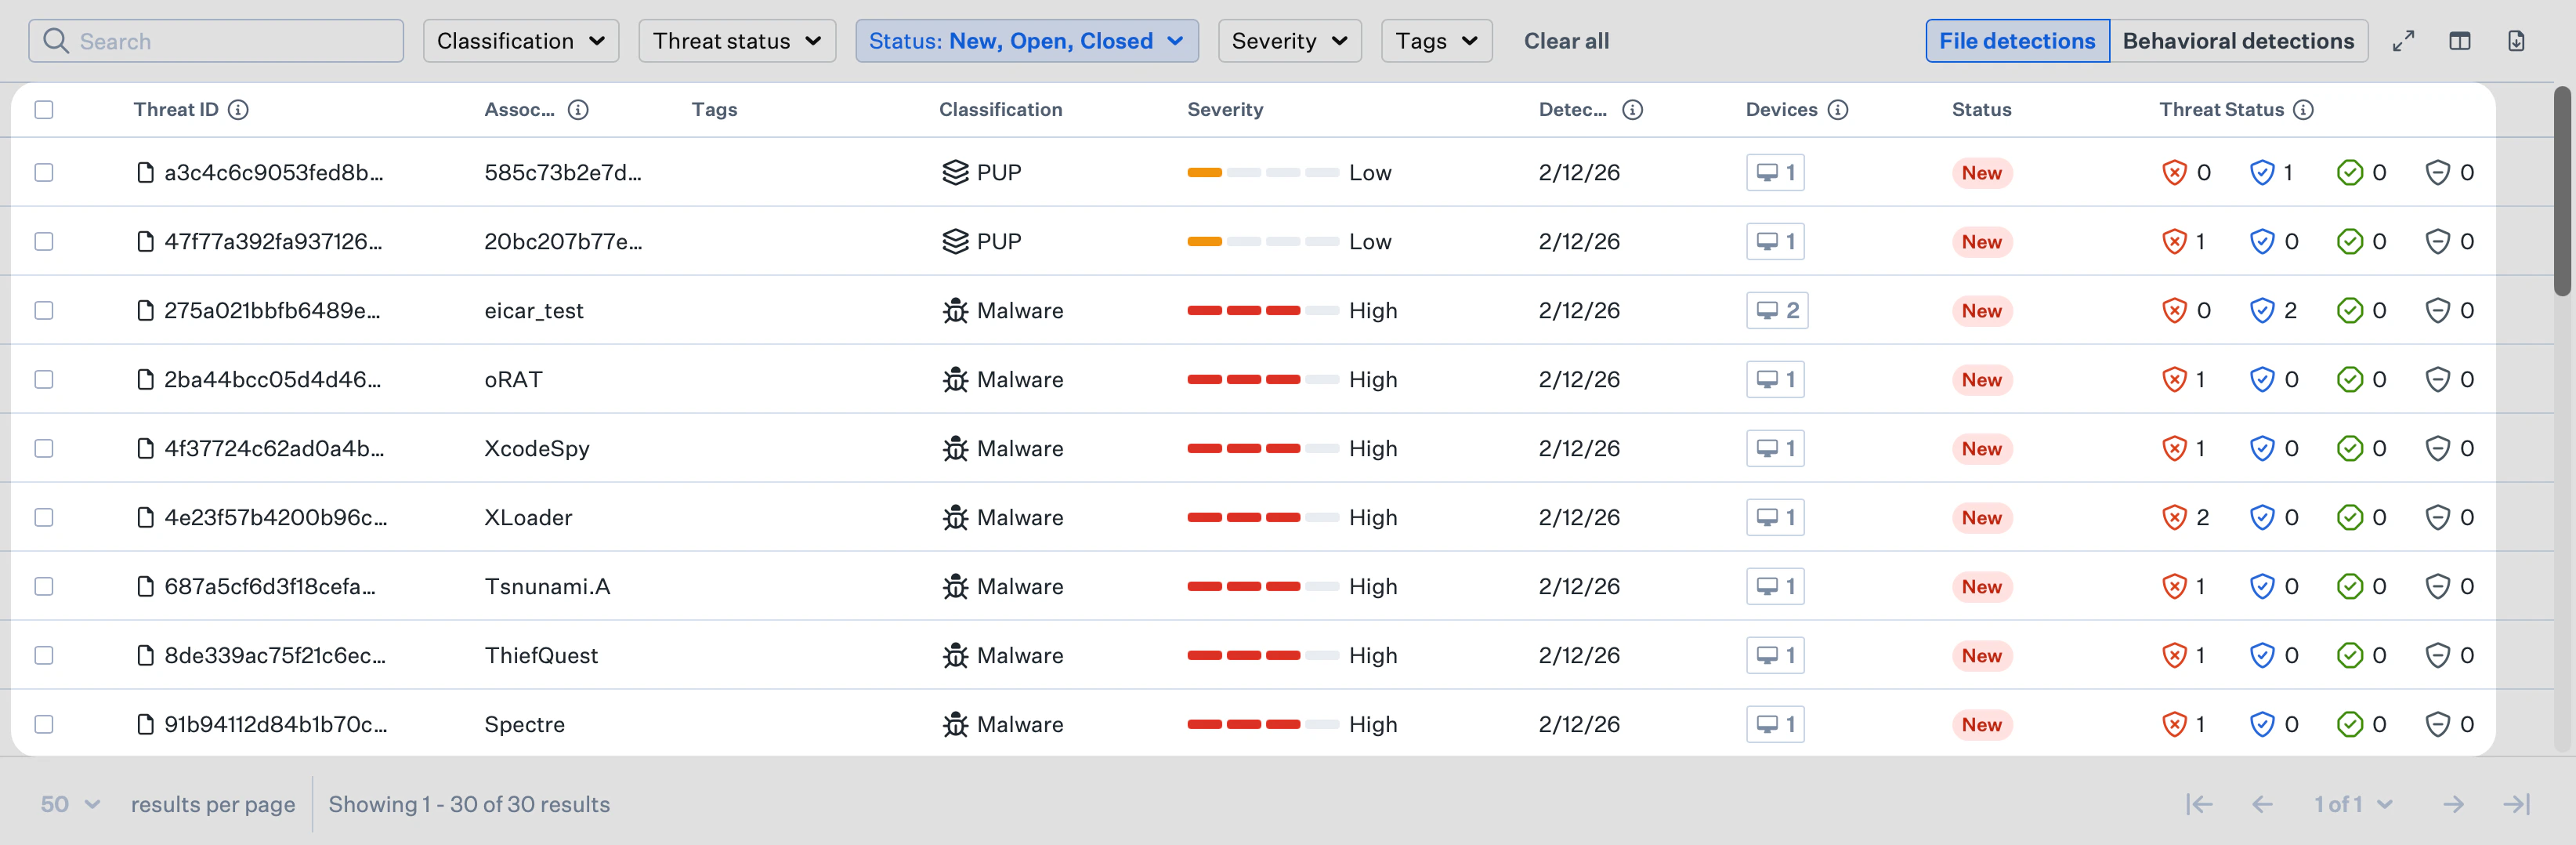Click the High severity meter for XcodeSpy
Screen dimensions: 2576x845
(x=1262, y=448)
